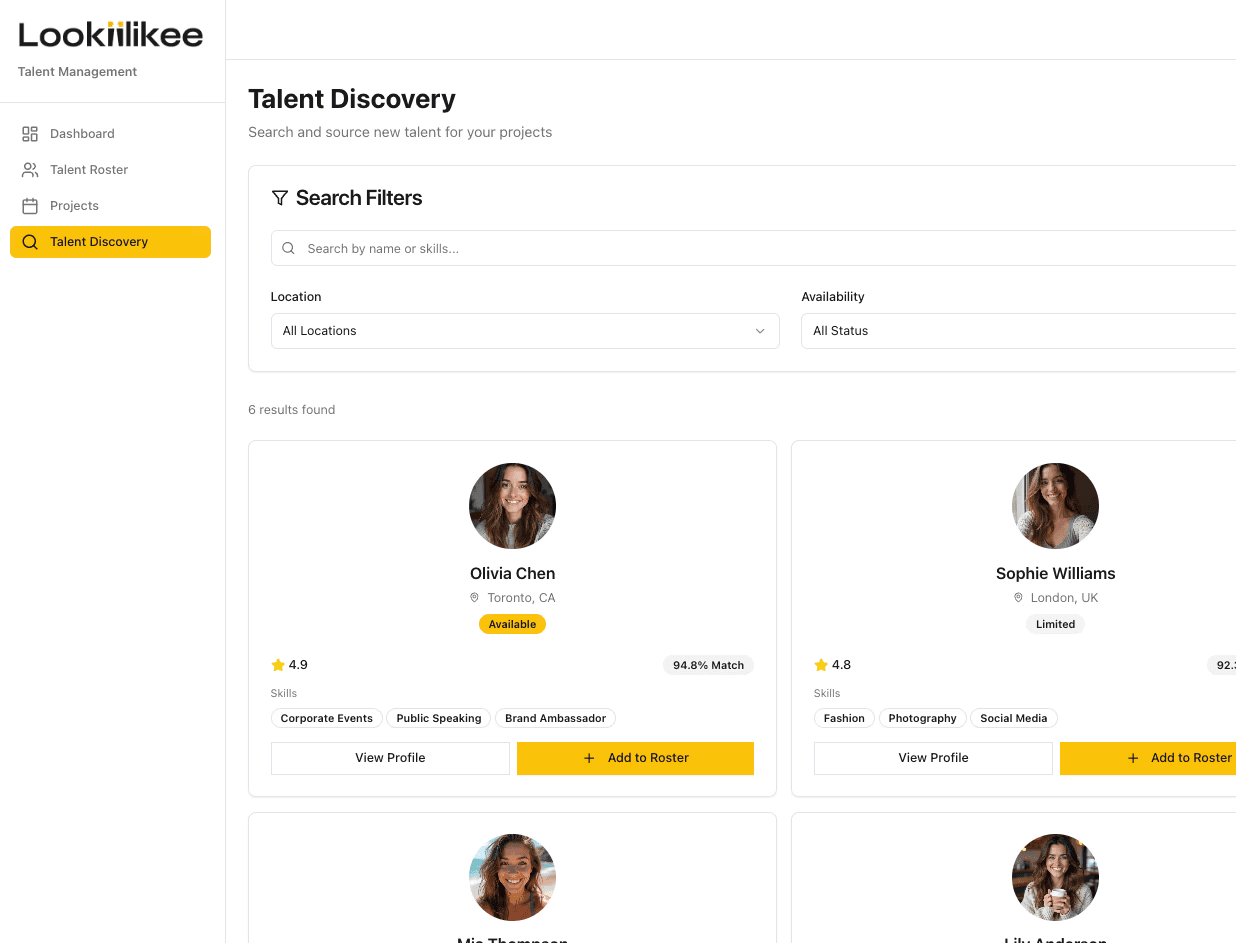
Task: Click the Talent Management subtitle
Action: tap(77, 72)
